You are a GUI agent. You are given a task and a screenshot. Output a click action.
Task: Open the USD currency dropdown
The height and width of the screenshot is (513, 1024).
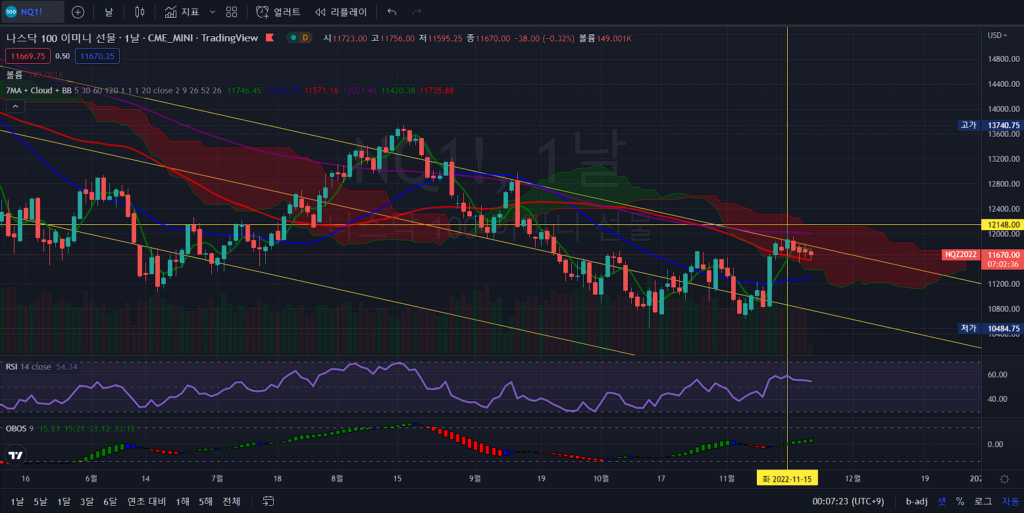point(996,35)
